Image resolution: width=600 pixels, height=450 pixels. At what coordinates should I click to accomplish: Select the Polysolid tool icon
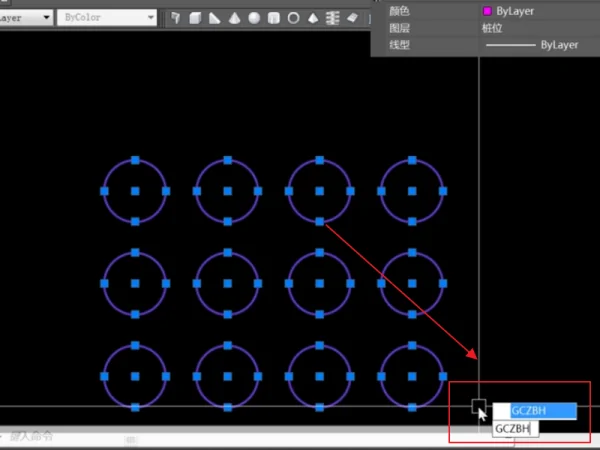[176, 18]
